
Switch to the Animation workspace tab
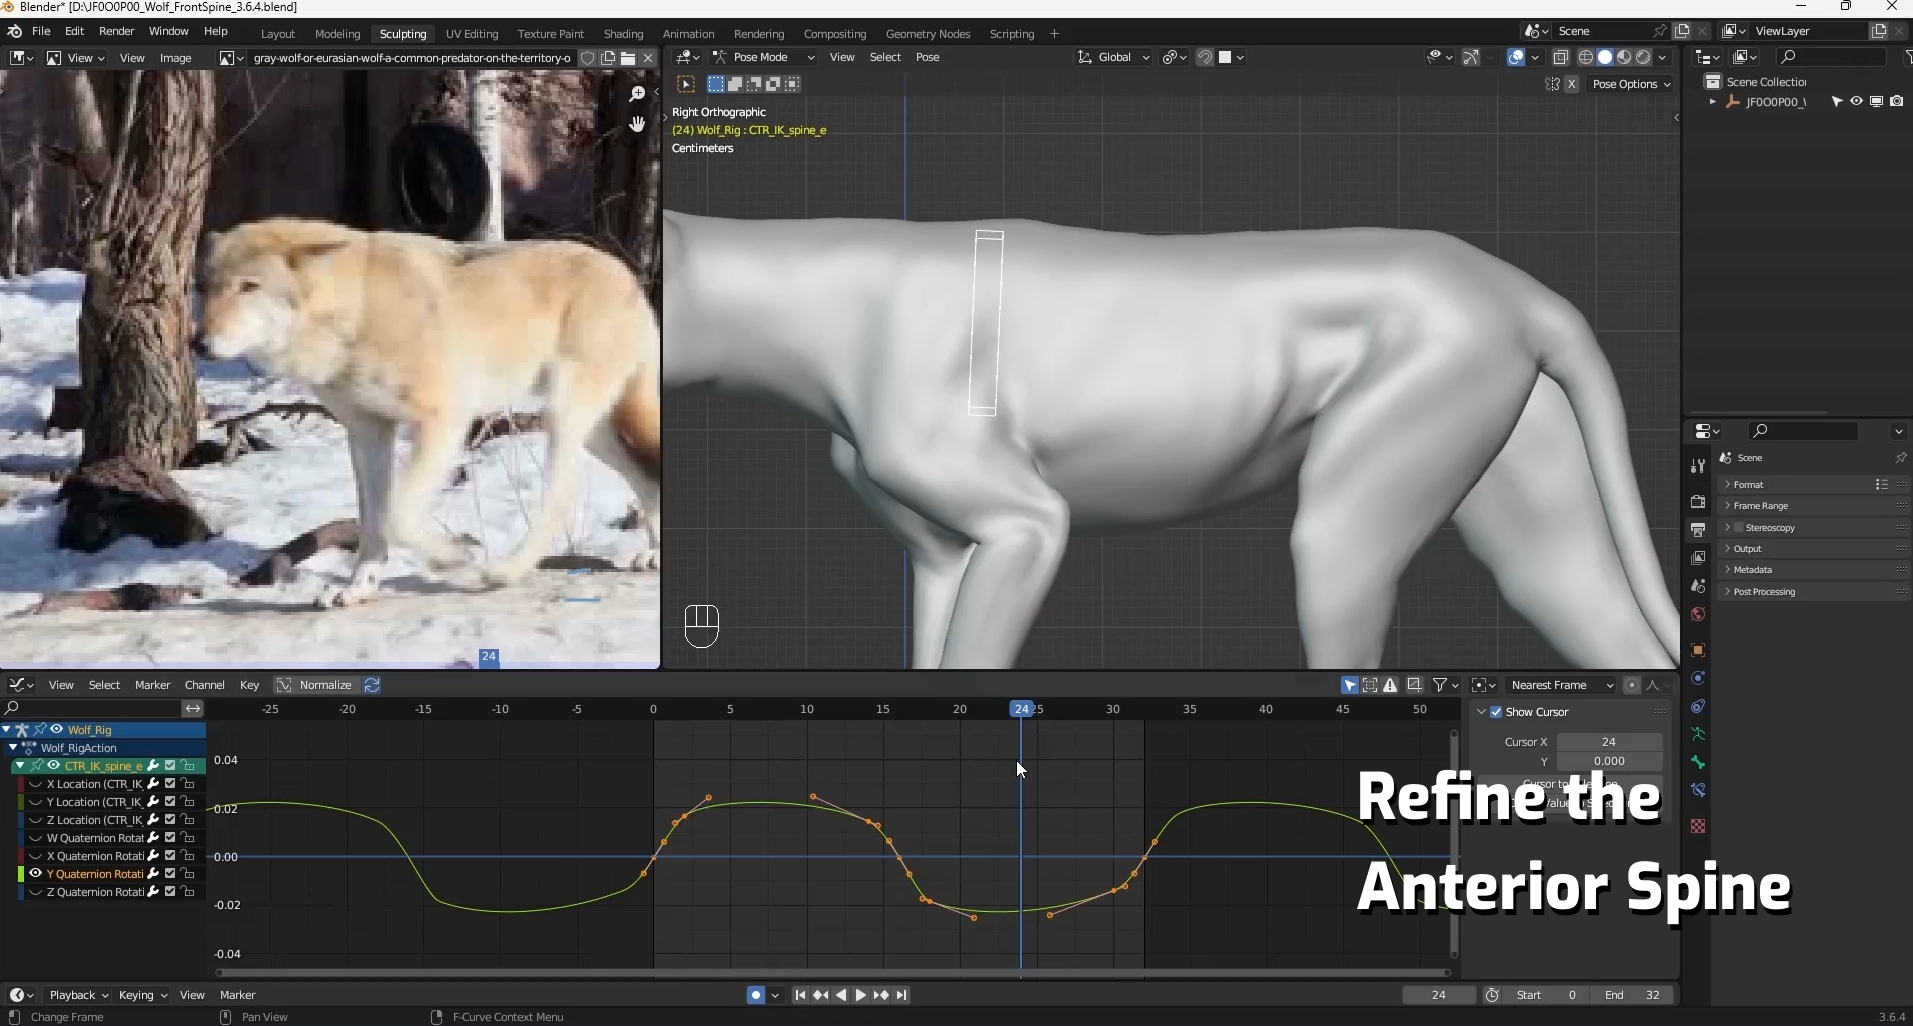point(688,34)
